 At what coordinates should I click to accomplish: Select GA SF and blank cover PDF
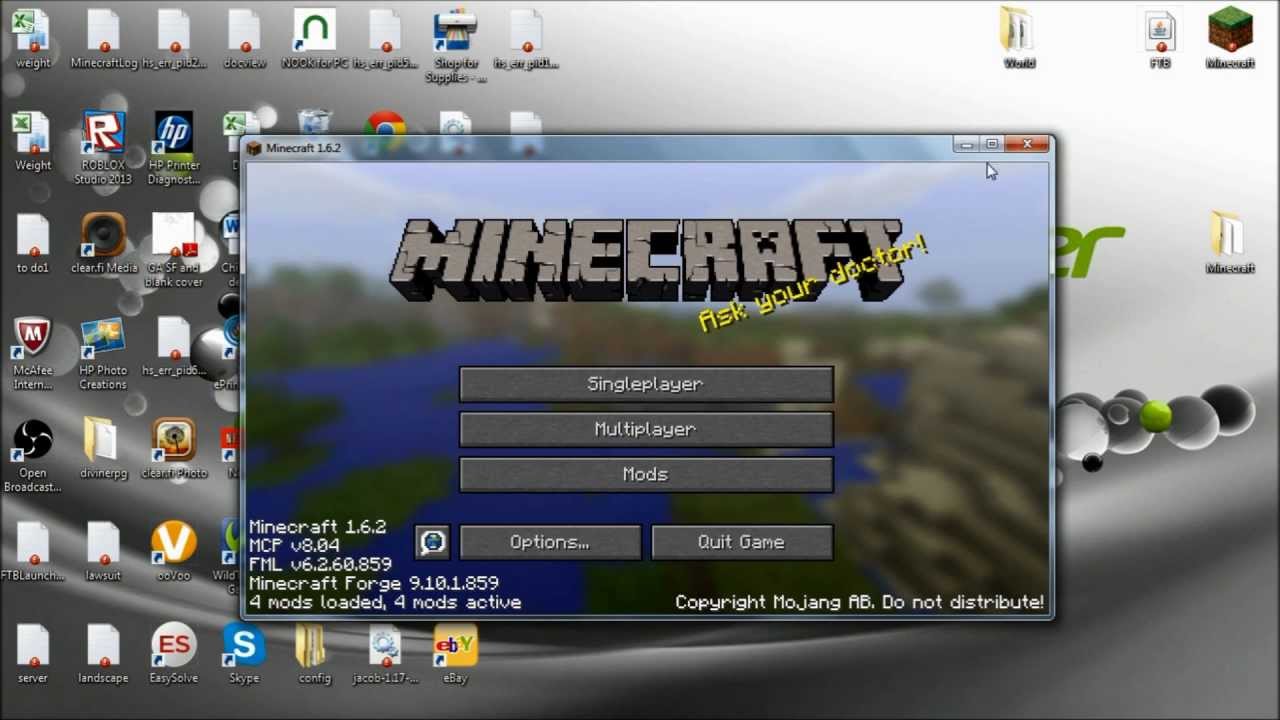point(174,250)
